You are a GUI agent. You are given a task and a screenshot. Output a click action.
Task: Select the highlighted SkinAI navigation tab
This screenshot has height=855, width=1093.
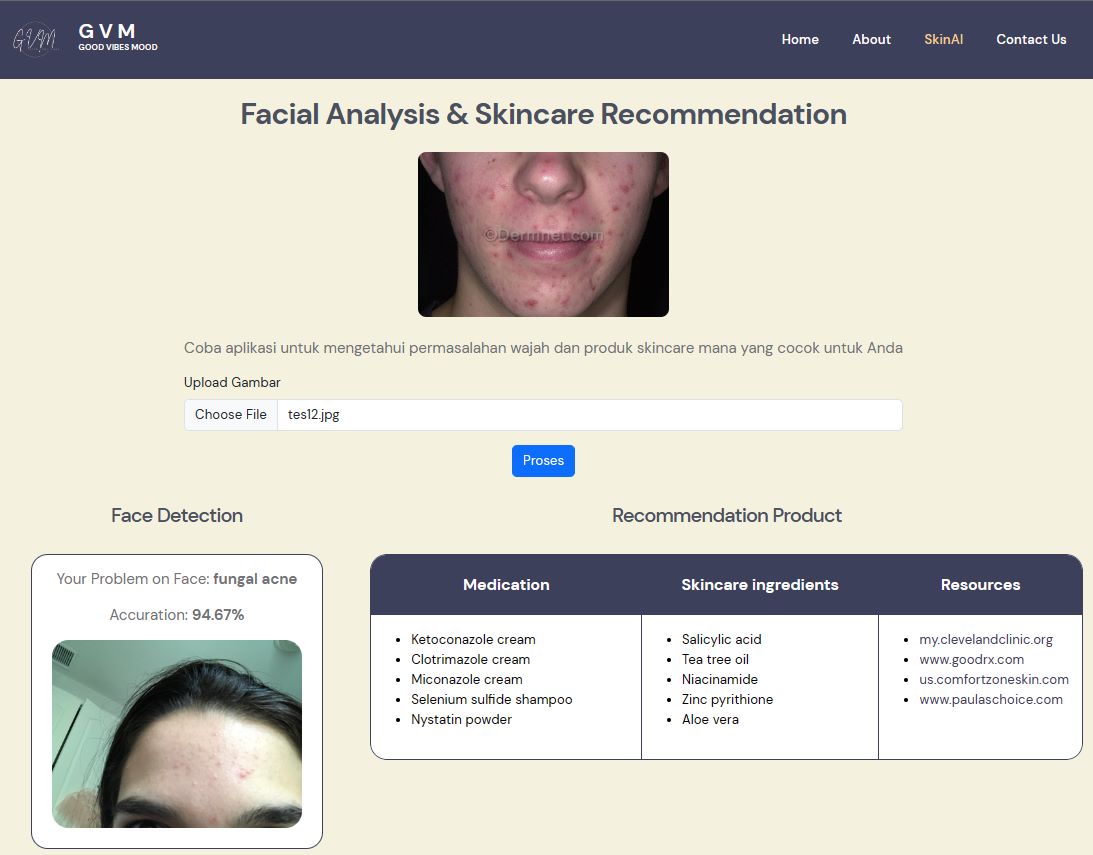click(943, 39)
